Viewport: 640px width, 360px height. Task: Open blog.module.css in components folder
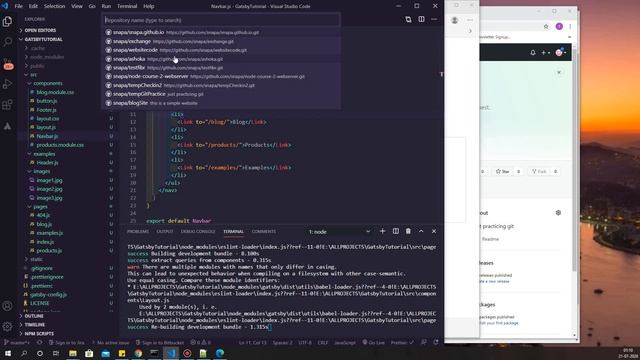[55, 92]
